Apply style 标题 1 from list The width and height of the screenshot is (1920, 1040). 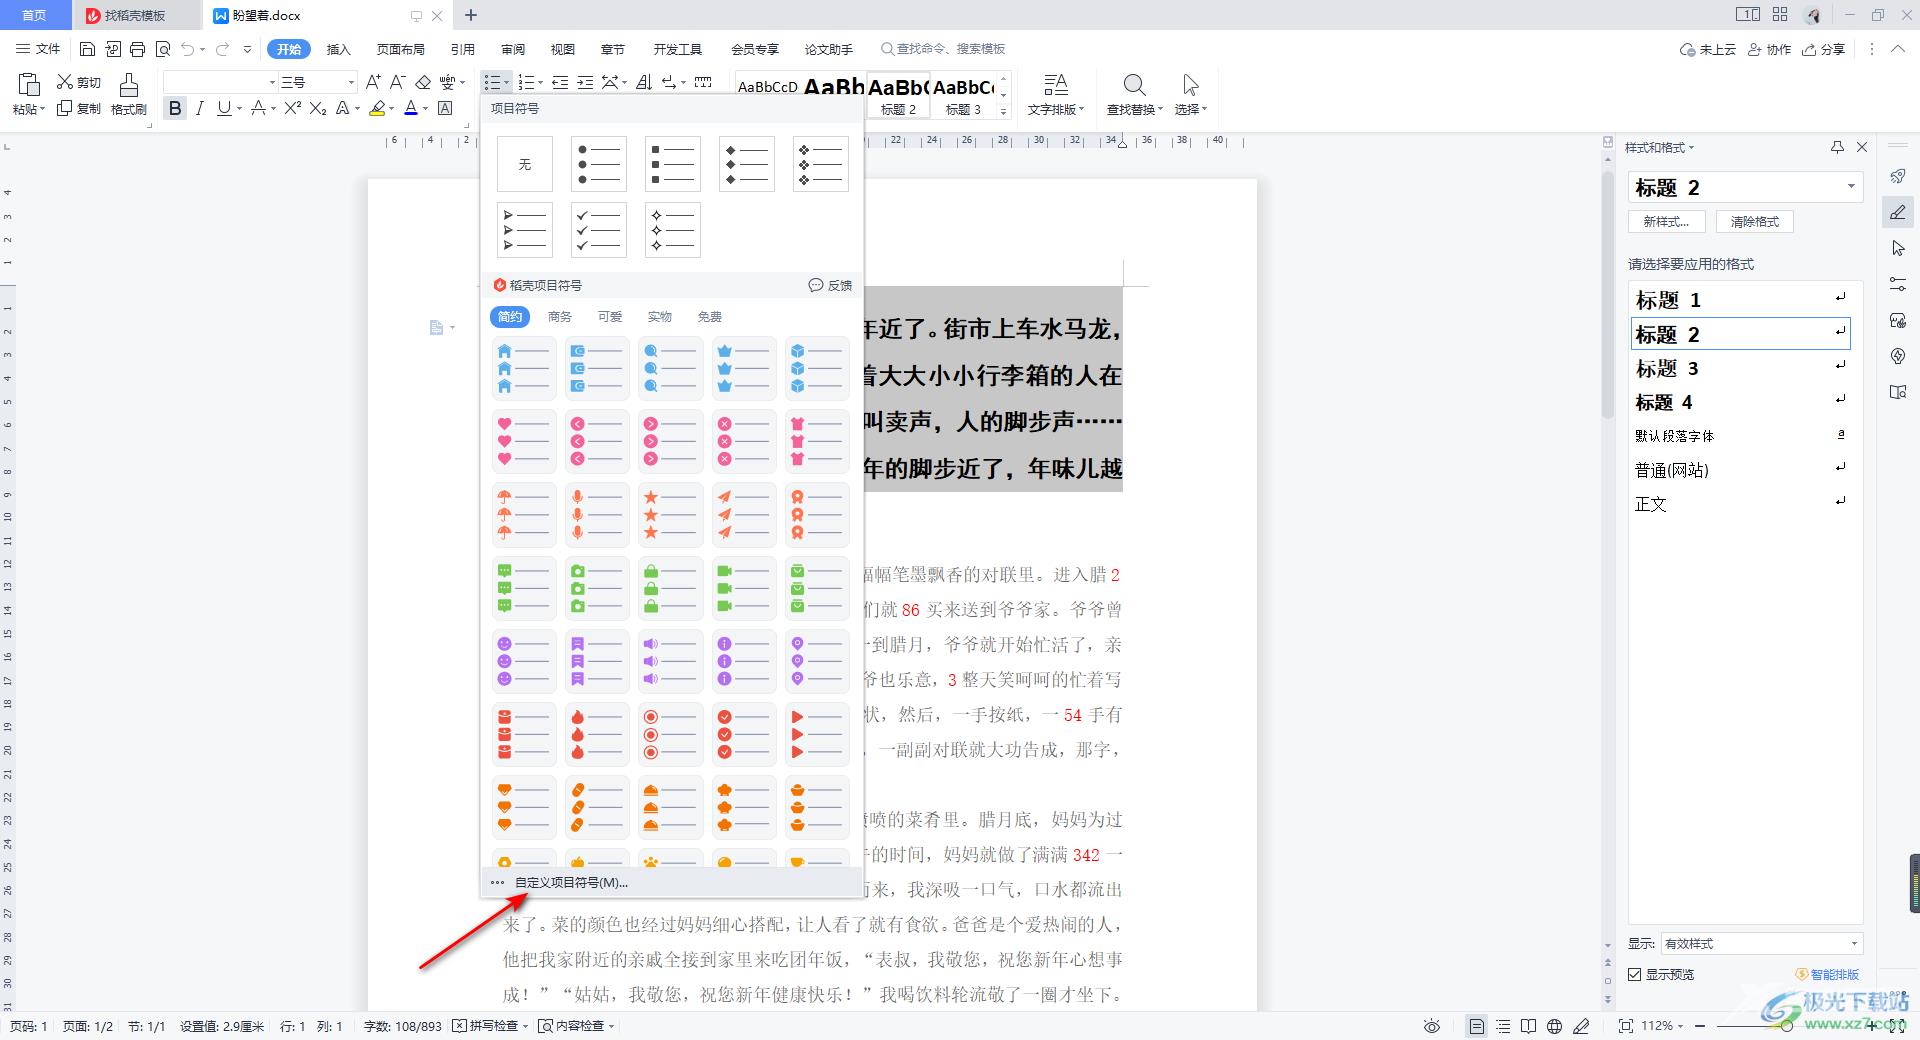1740,300
